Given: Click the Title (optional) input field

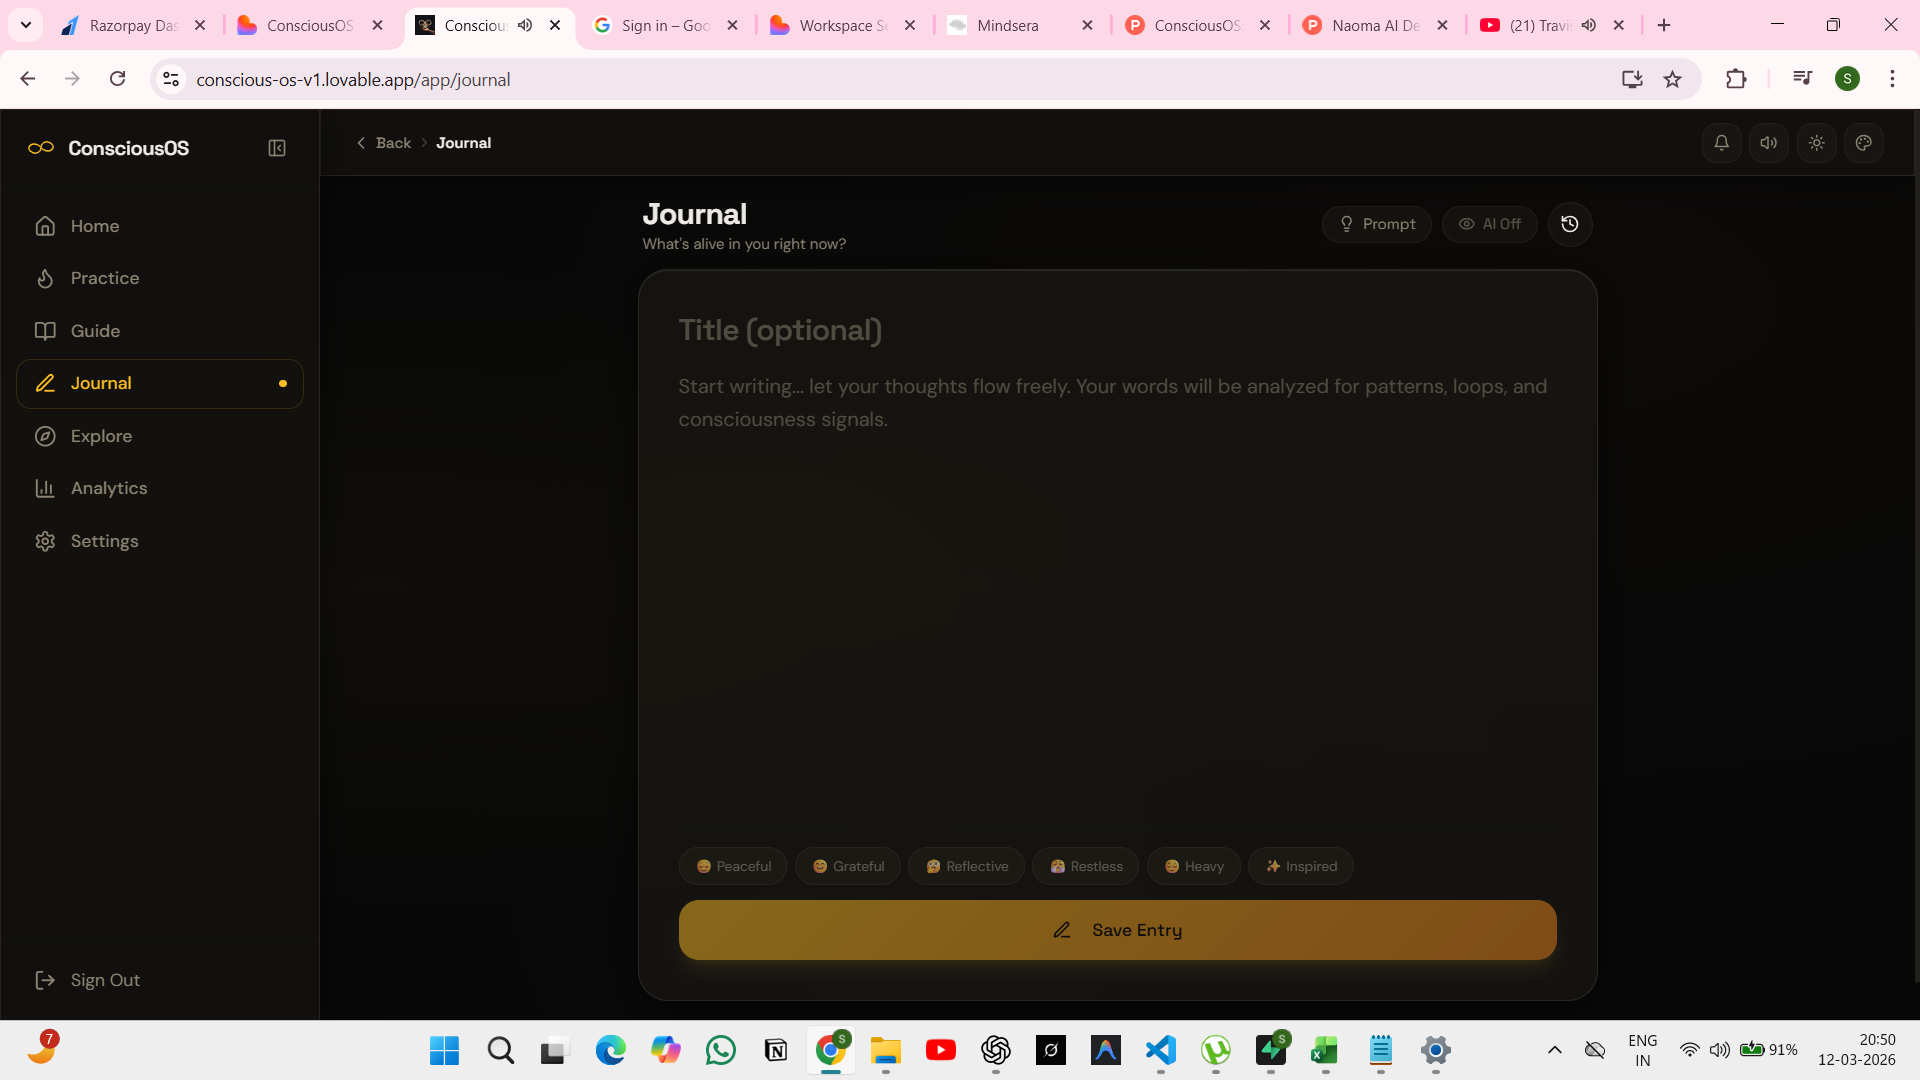Looking at the screenshot, I should (x=1117, y=330).
